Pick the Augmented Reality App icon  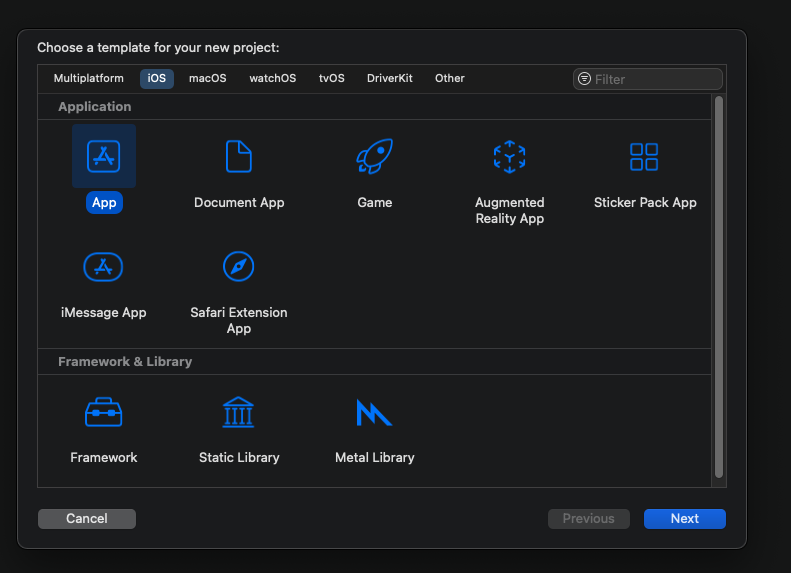click(x=510, y=157)
